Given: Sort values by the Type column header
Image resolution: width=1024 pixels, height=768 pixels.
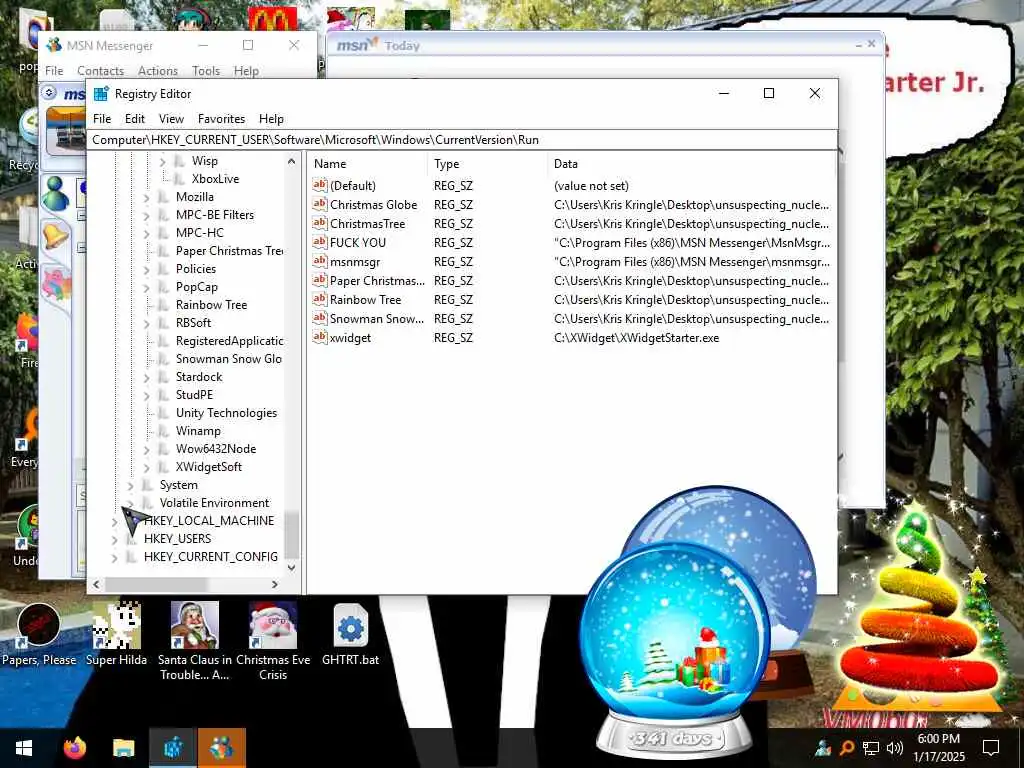Looking at the screenshot, I should pyautogui.click(x=487, y=164).
